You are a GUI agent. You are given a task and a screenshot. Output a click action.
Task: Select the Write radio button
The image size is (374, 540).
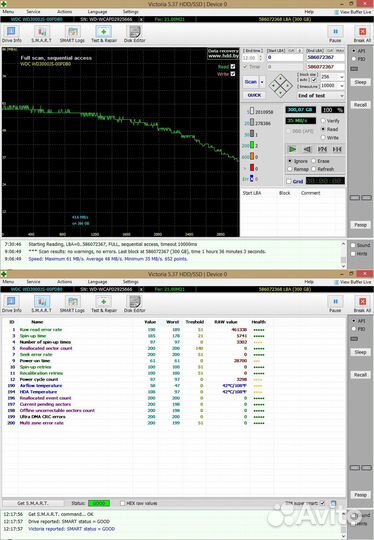click(323, 137)
